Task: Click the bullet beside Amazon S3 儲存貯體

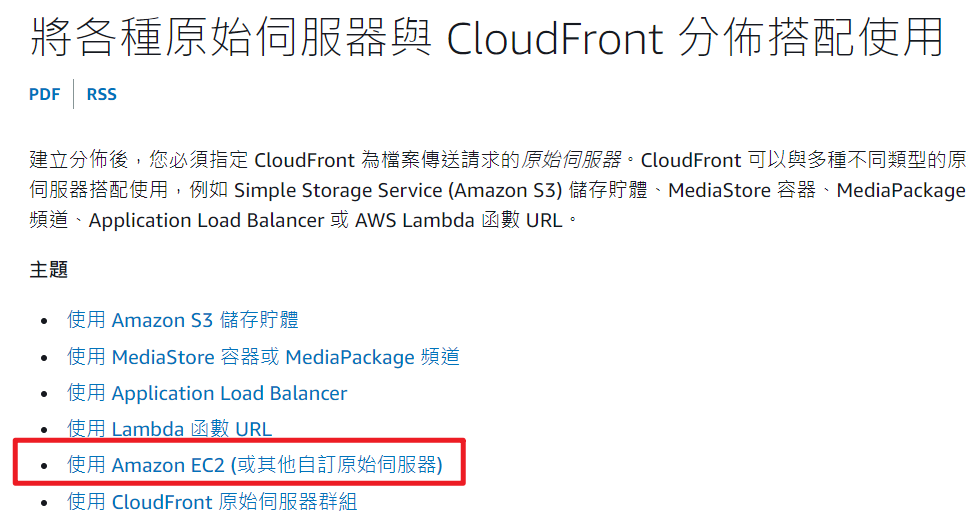Action: [44, 321]
